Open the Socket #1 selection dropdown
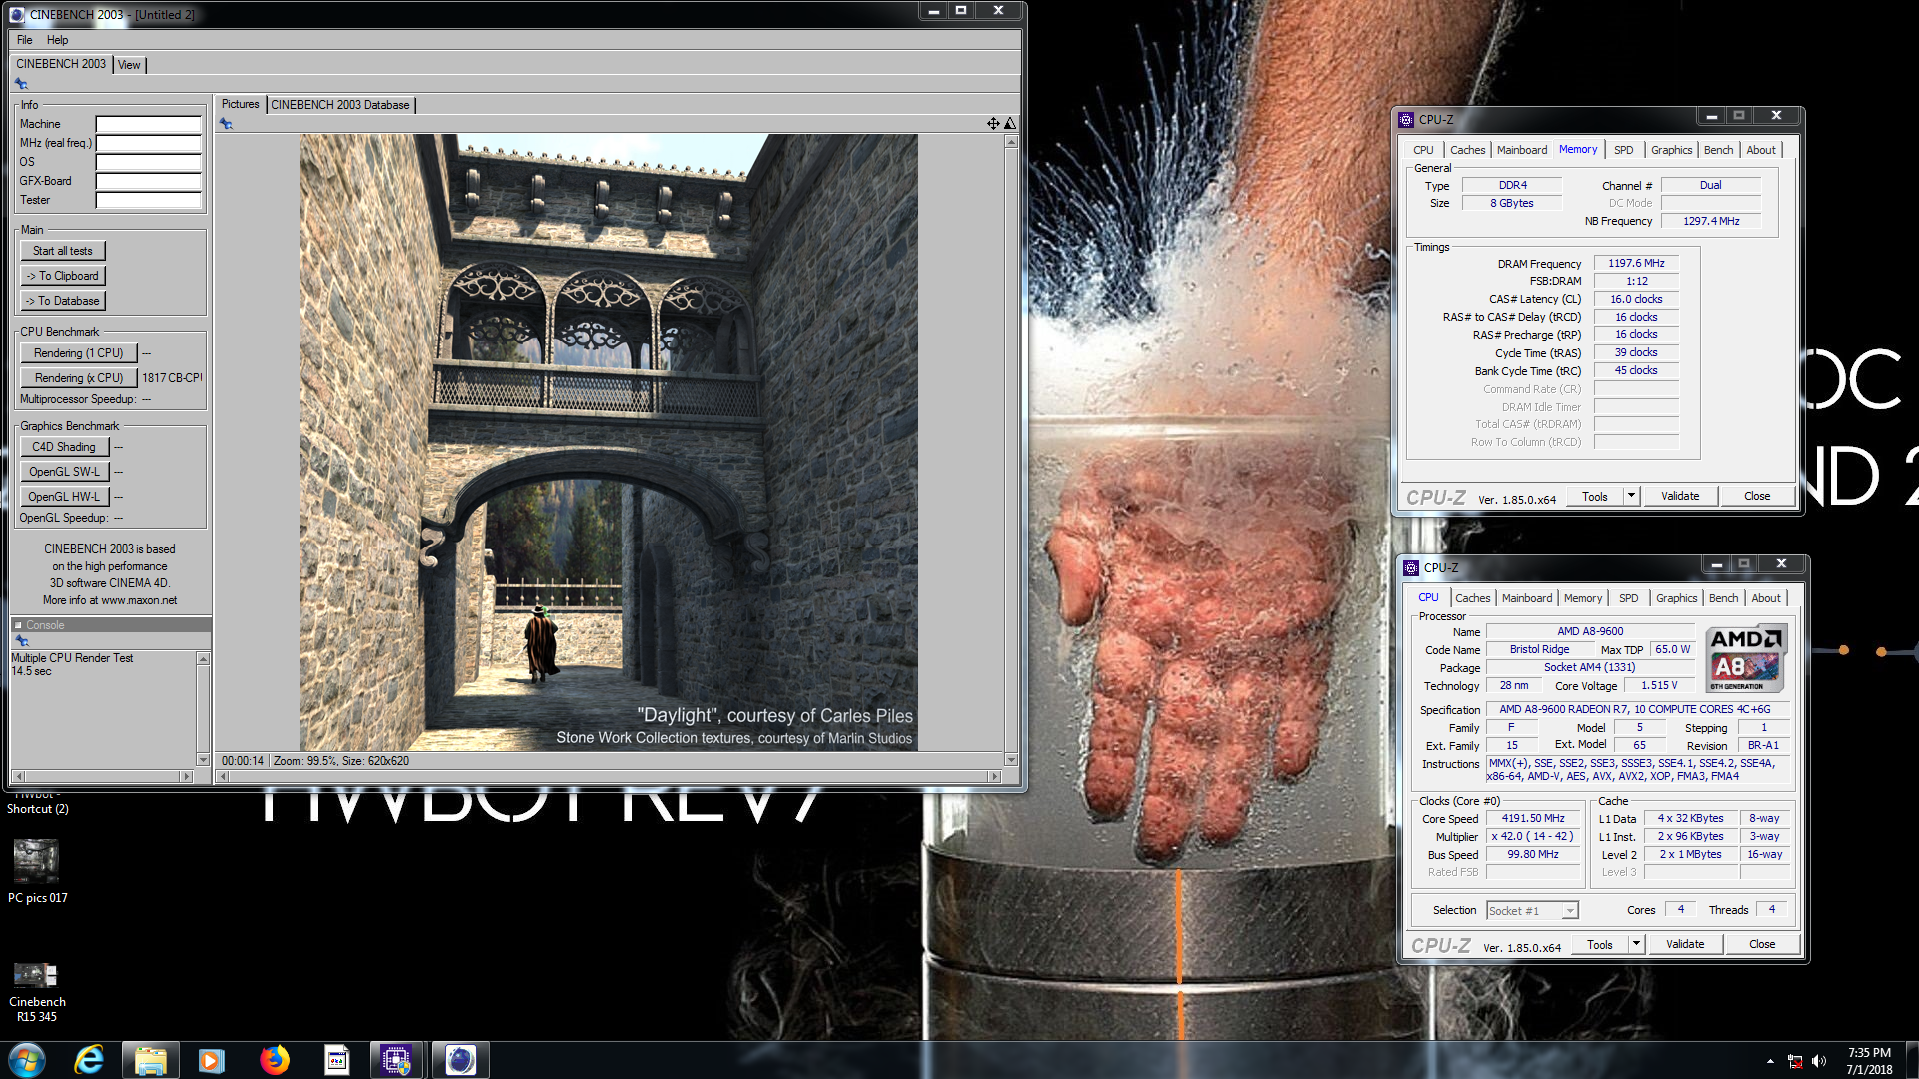1919x1079 pixels. pyautogui.click(x=1532, y=911)
